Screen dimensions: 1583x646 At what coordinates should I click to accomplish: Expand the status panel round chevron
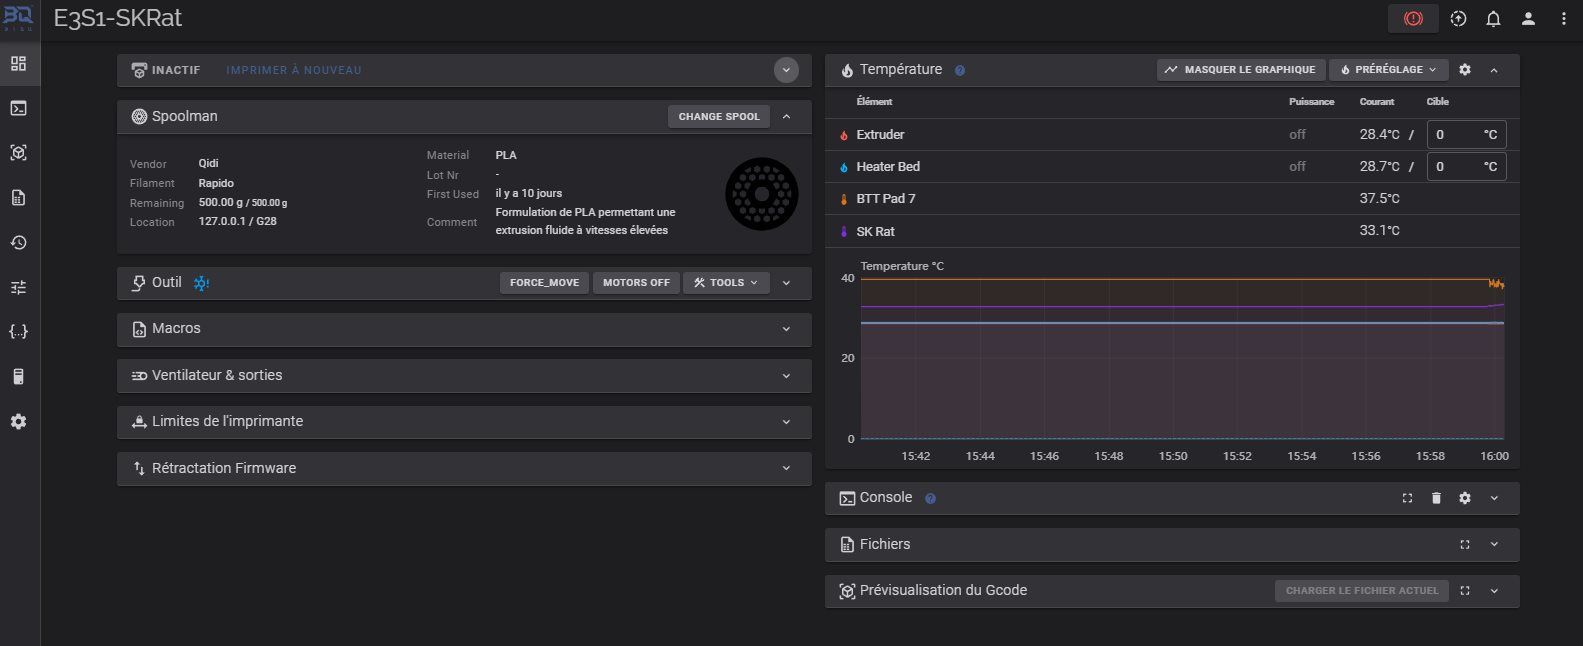[786, 70]
